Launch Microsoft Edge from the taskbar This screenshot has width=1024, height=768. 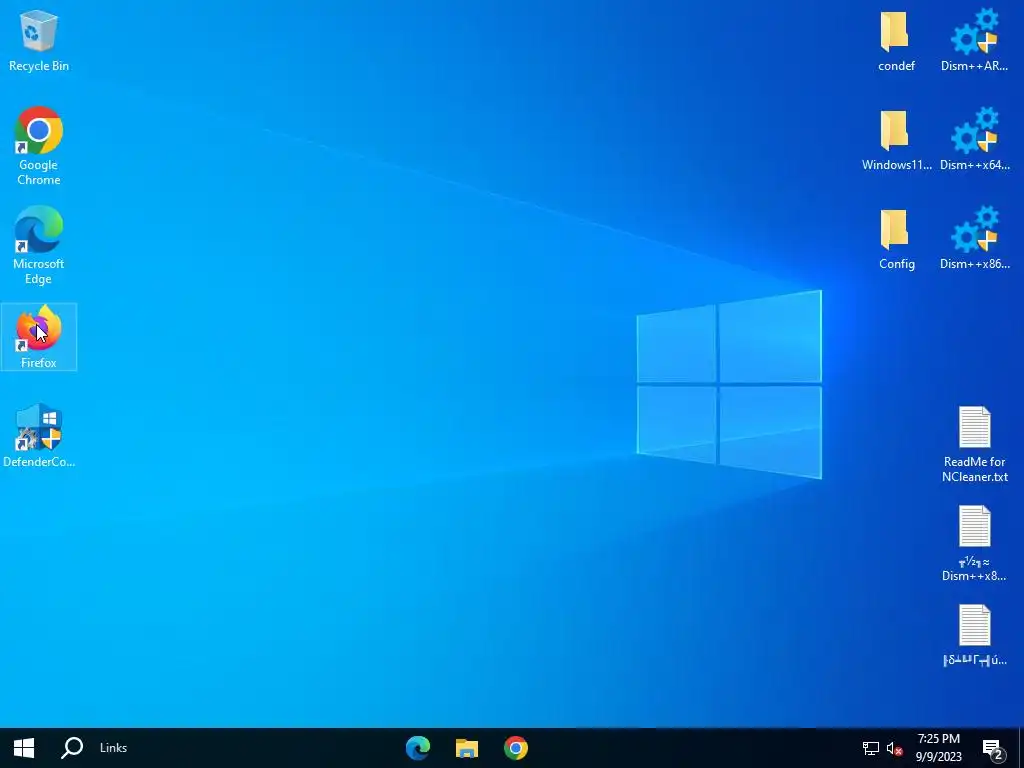[x=418, y=748]
